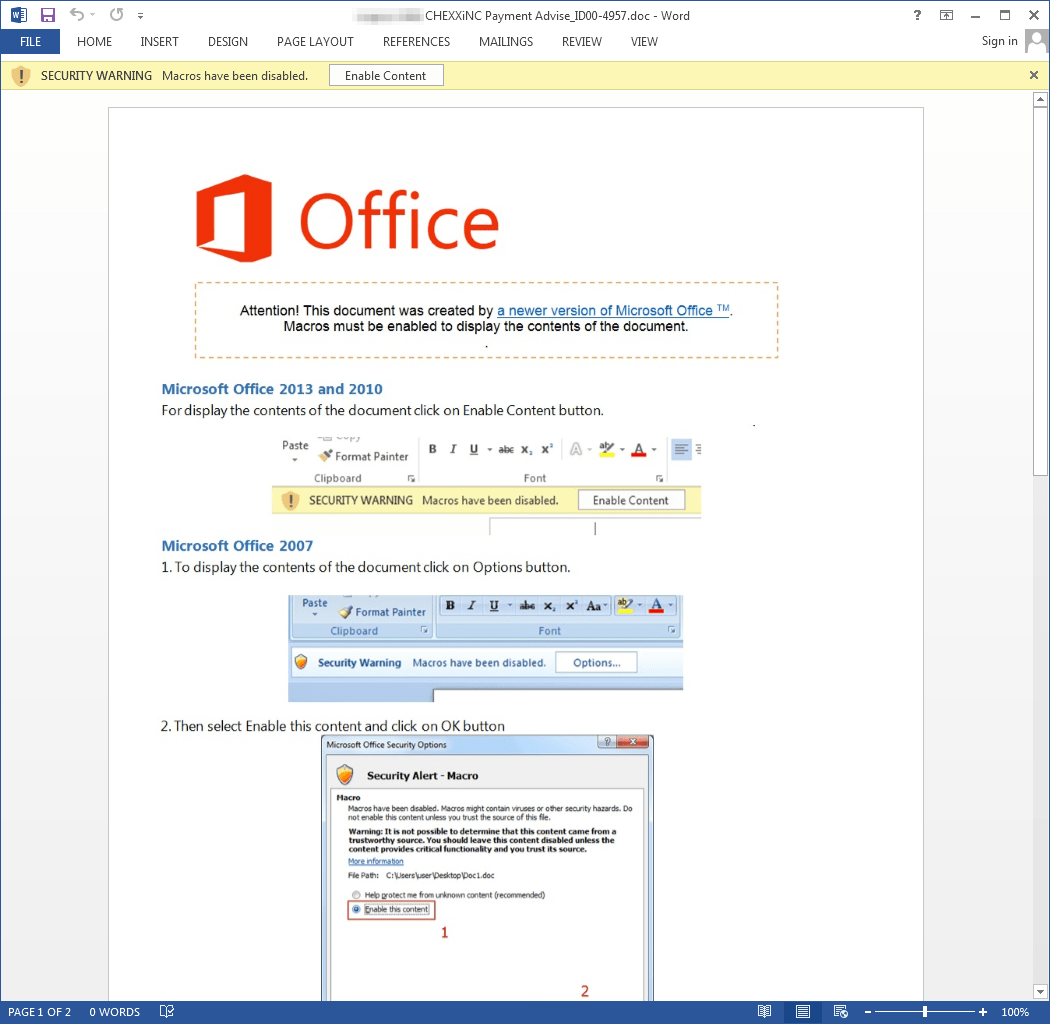Open zoom dialog via the 100% level

click(1015, 1012)
